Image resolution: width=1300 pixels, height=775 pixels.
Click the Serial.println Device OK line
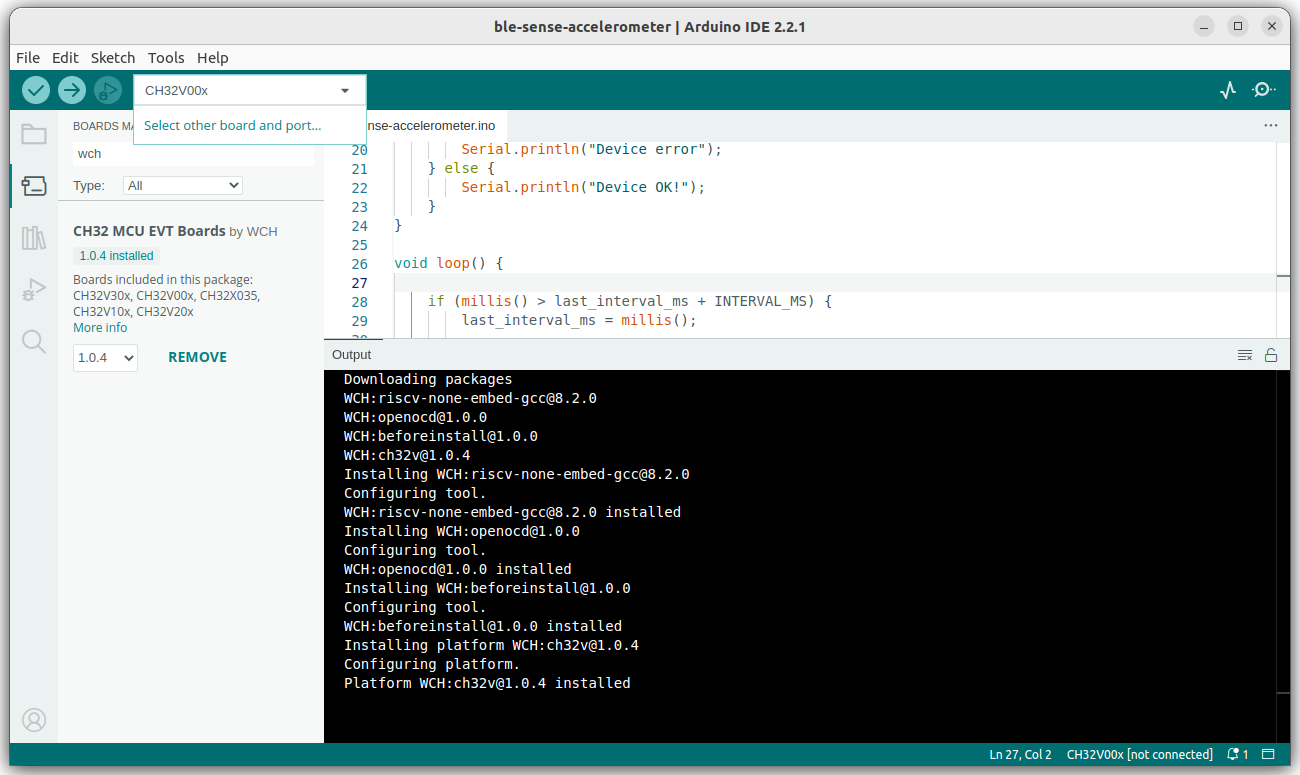tap(583, 187)
